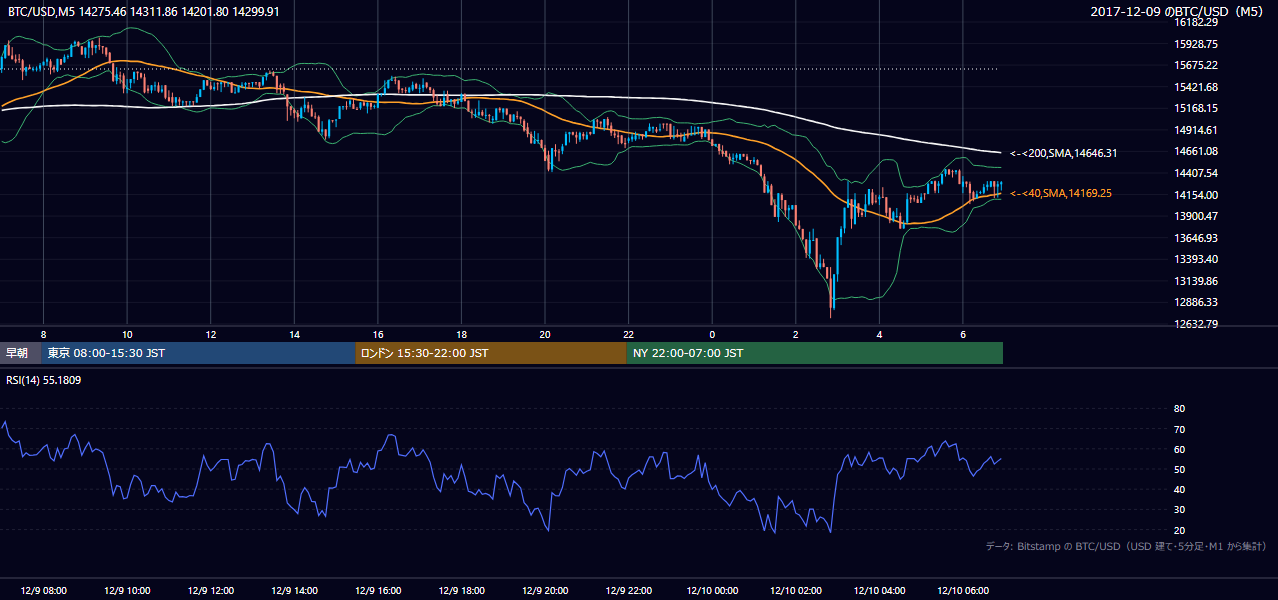Click the bottom date label 12/9 16:00
The width and height of the screenshot is (1278, 600).
378,591
